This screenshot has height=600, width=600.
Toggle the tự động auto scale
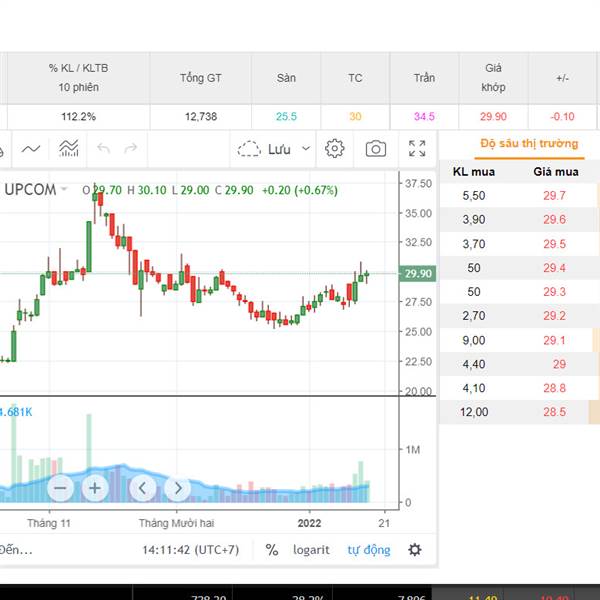(x=369, y=549)
